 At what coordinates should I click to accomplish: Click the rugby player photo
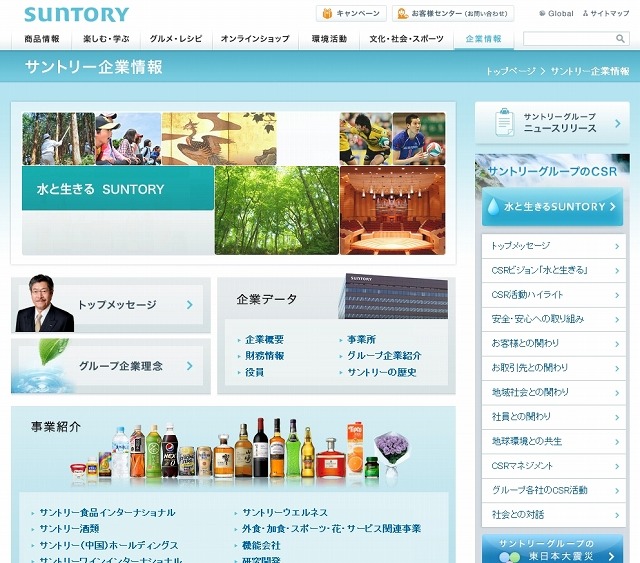coord(366,139)
